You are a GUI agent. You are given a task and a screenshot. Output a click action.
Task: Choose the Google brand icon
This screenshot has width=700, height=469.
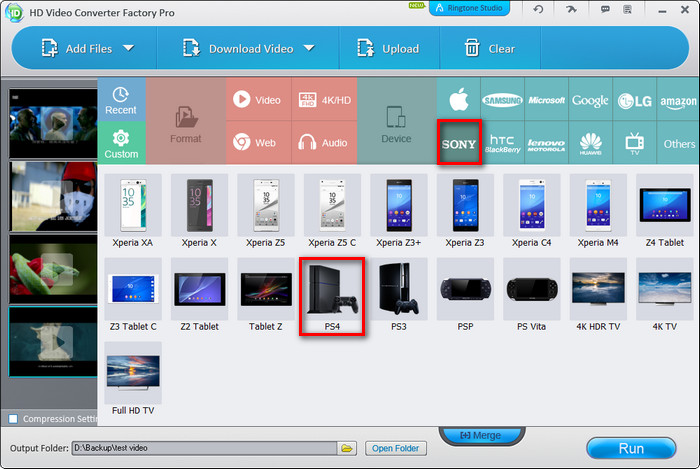pyautogui.click(x=590, y=99)
